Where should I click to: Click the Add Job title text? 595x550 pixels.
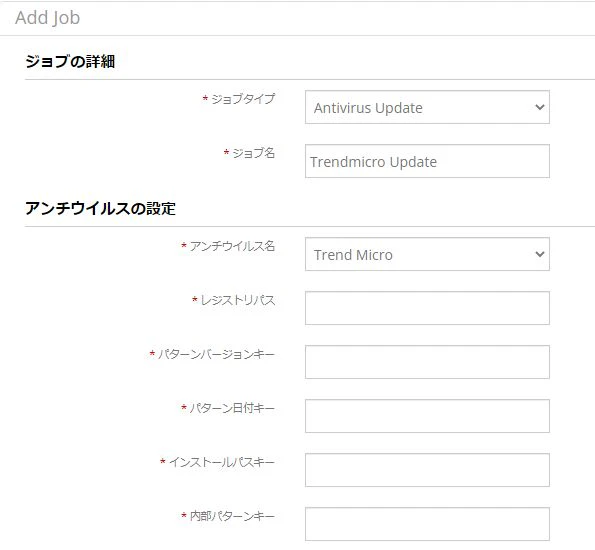point(47,18)
